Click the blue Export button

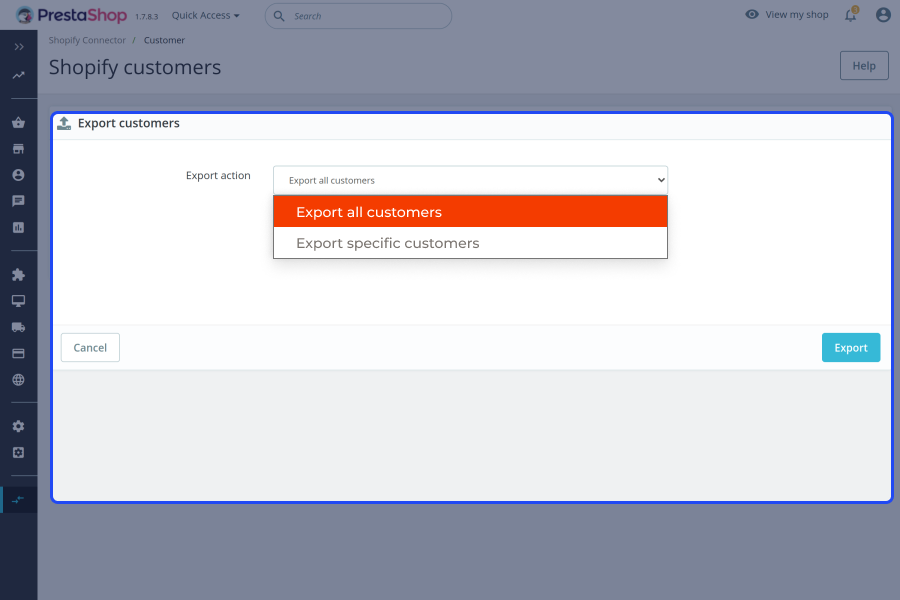pyautogui.click(x=851, y=347)
